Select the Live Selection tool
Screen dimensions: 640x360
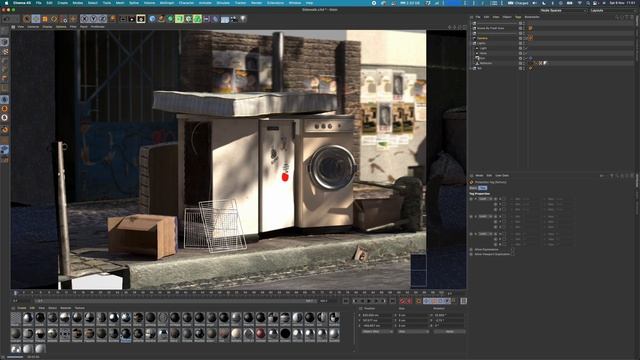(27, 19)
